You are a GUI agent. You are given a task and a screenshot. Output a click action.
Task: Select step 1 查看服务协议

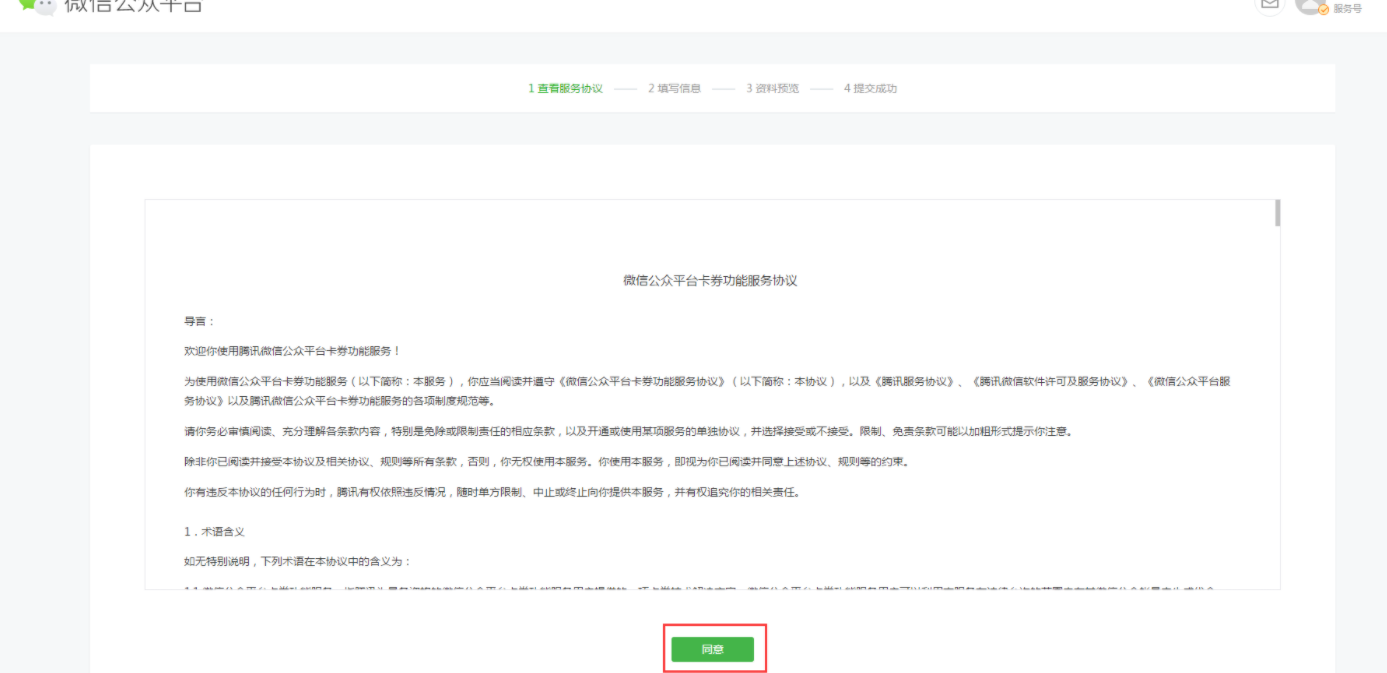coord(566,89)
